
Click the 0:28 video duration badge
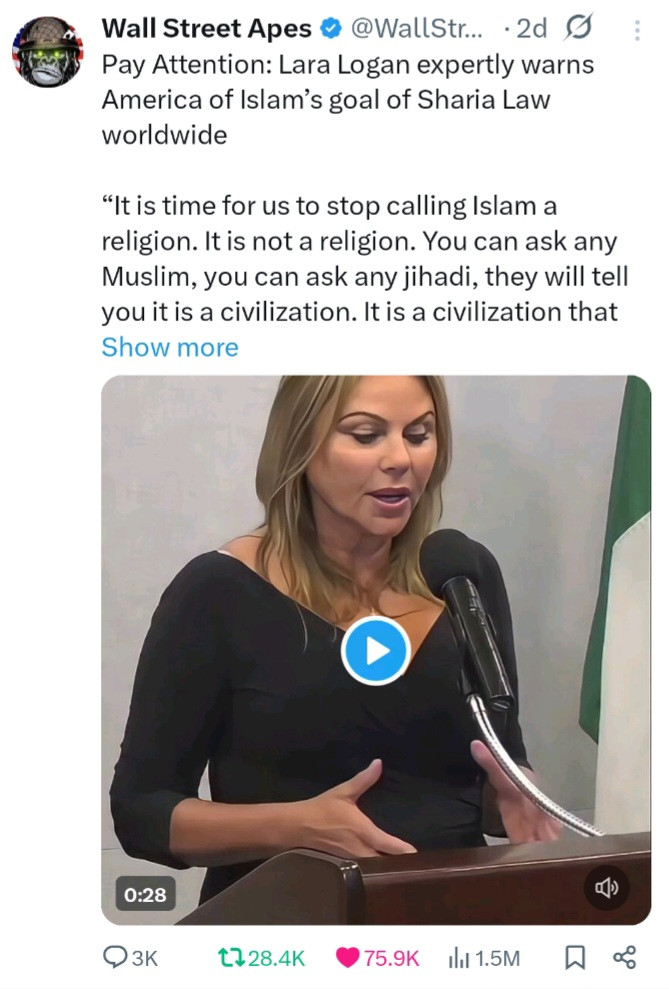click(x=145, y=894)
